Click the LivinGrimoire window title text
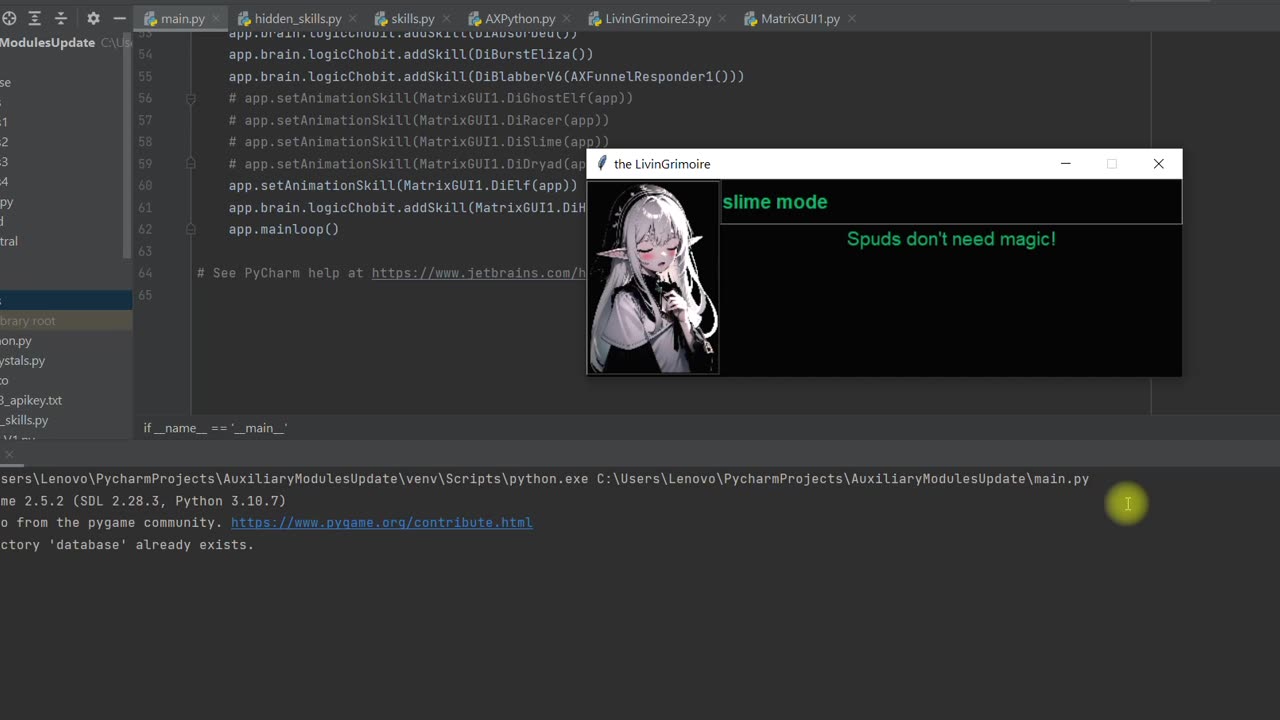This screenshot has width=1280, height=720. 662,164
